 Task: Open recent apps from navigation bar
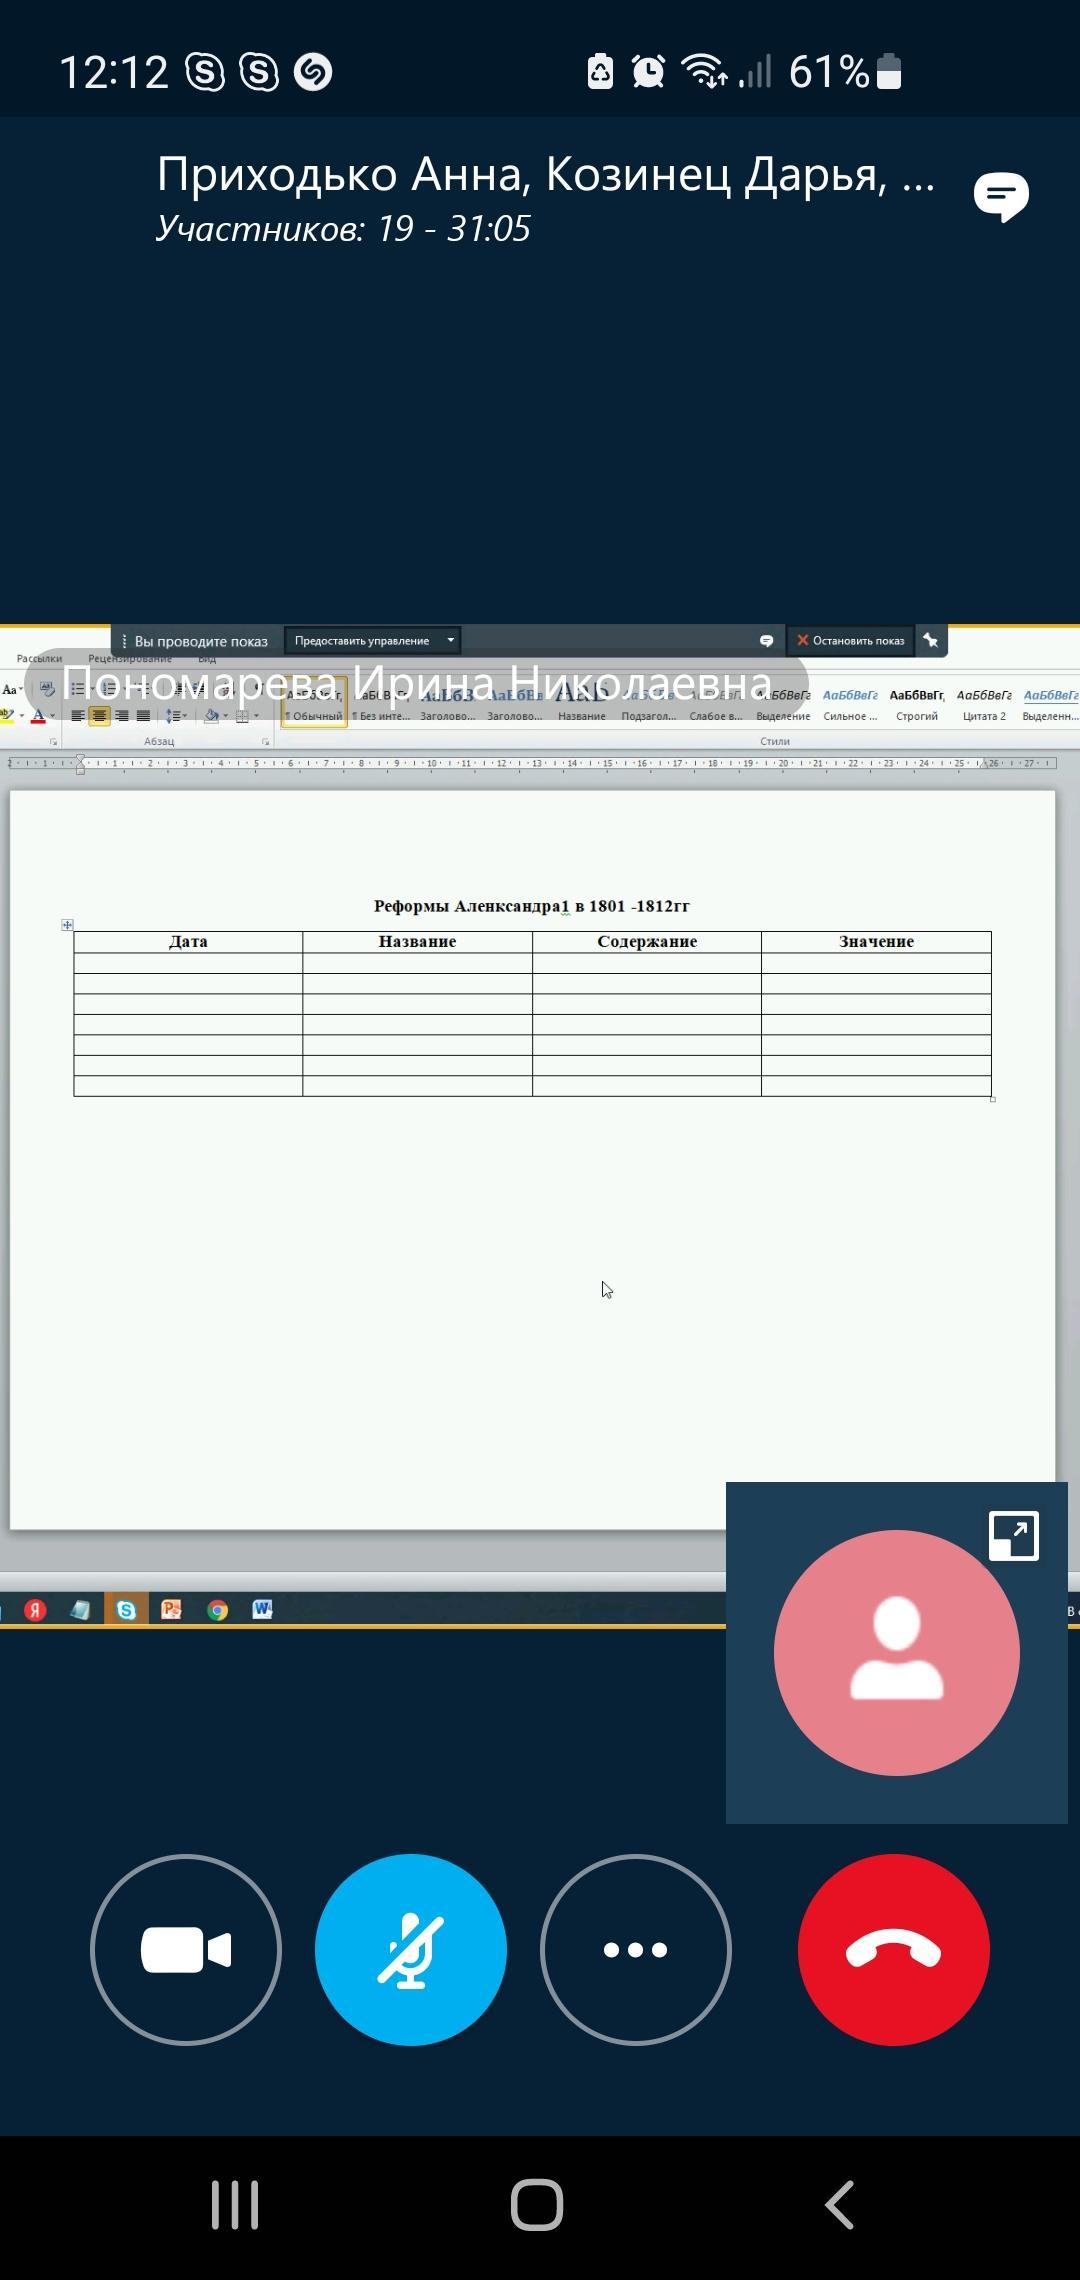(x=235, y=2205)
